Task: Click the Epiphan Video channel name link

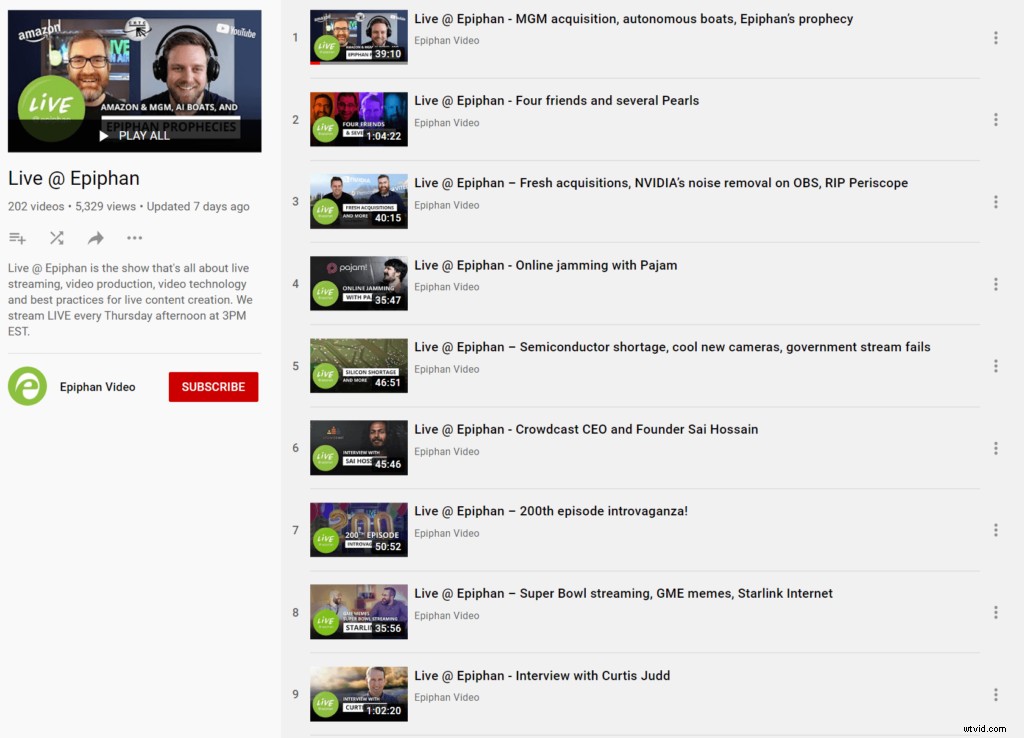Action: coord(97,386)
